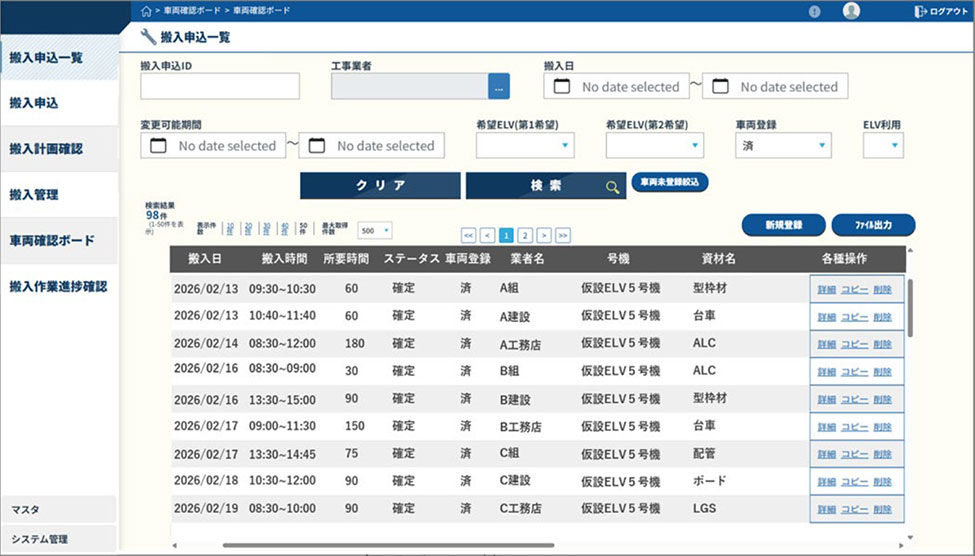Set display count to 20件
Screen dimensions: 975x556
(249, 229)
